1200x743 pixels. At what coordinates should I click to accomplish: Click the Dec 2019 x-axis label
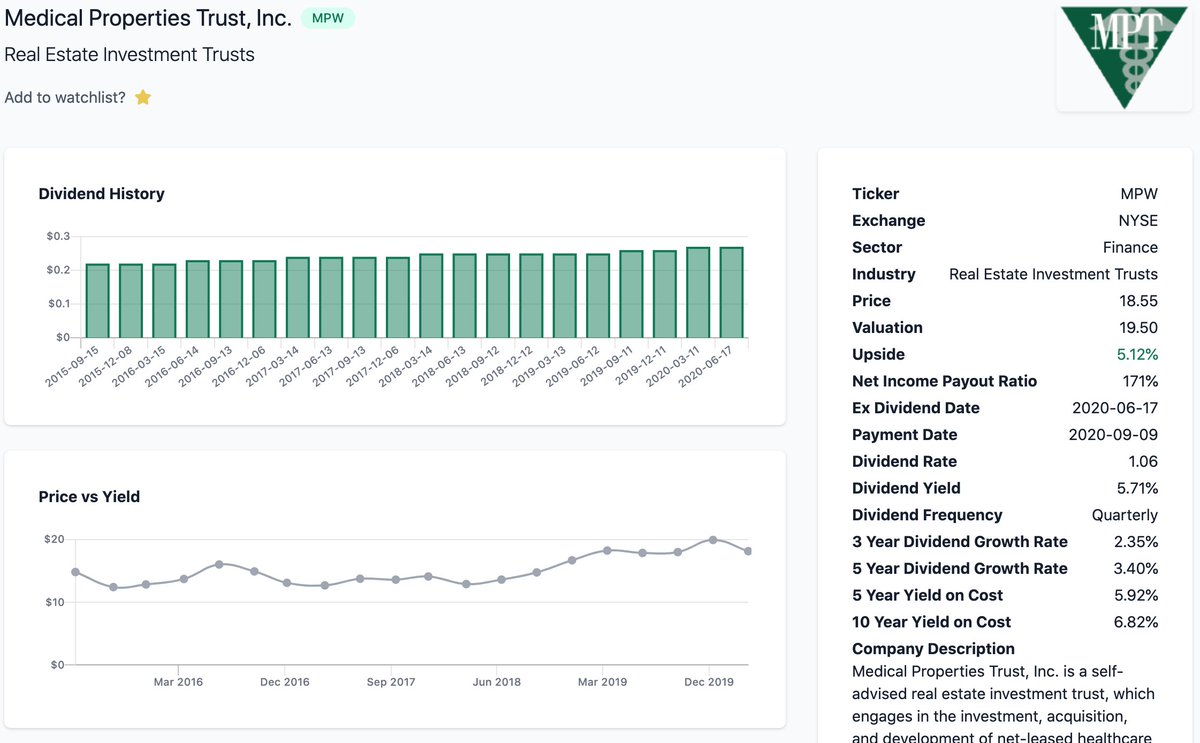(708, 682)
